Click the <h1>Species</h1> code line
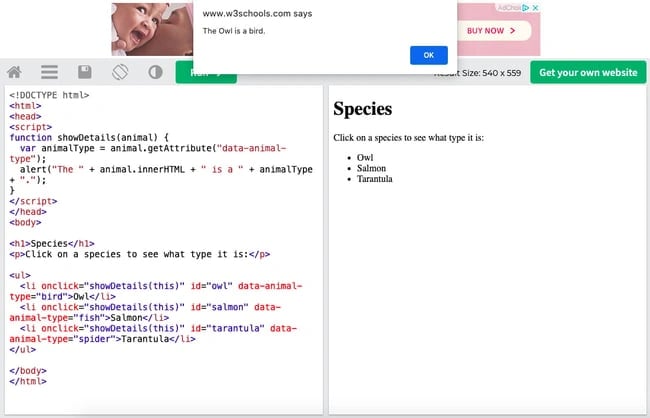Image resolution: width=650 pixels, height=418 pixels. 52,244
